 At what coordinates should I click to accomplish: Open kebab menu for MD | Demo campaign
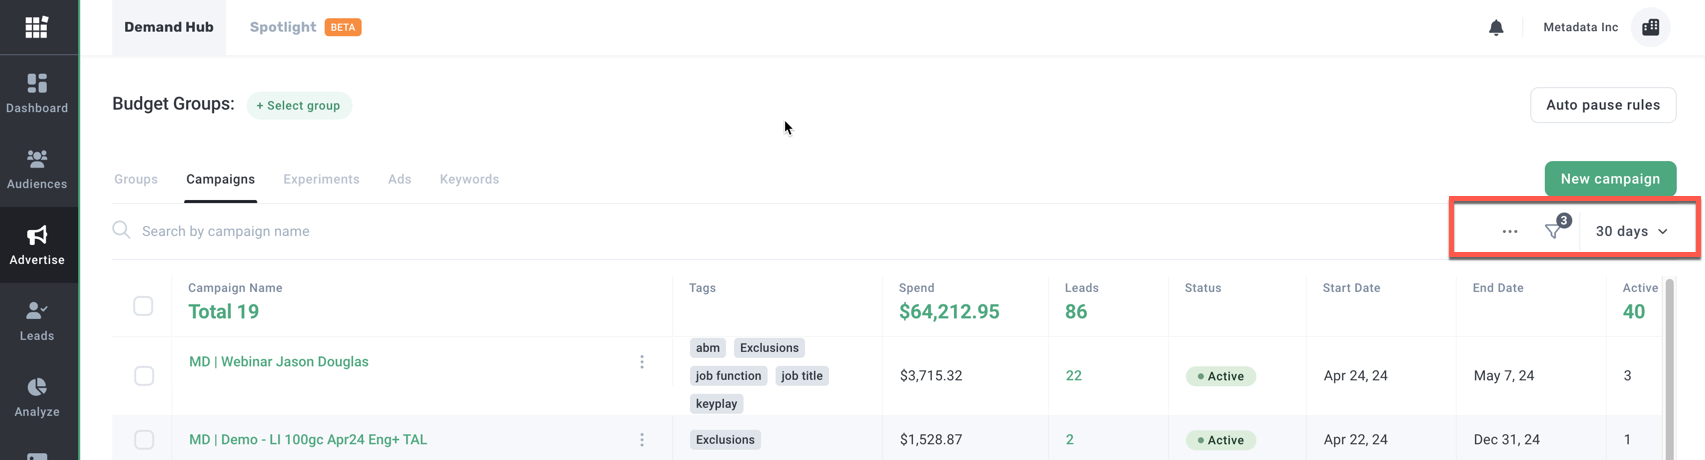coord(642,440)
